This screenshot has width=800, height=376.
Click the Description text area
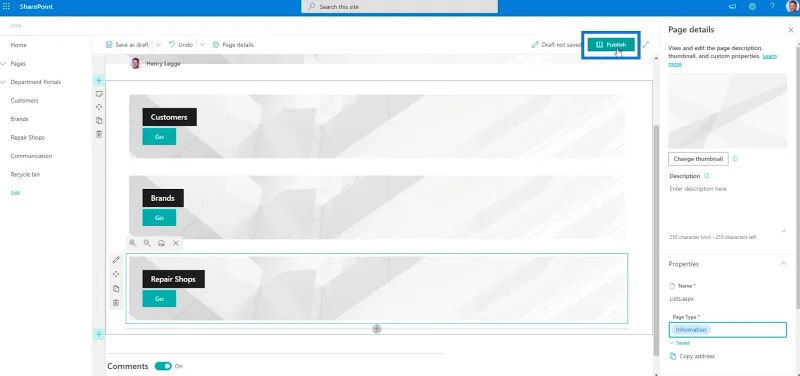coord(728,208)
